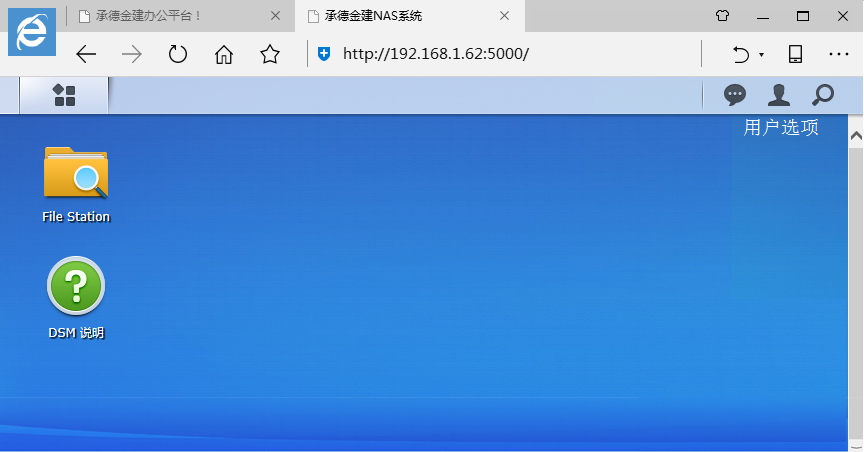Add page to favorites star
Screen dimensions: 864x452
click(269, 54)
